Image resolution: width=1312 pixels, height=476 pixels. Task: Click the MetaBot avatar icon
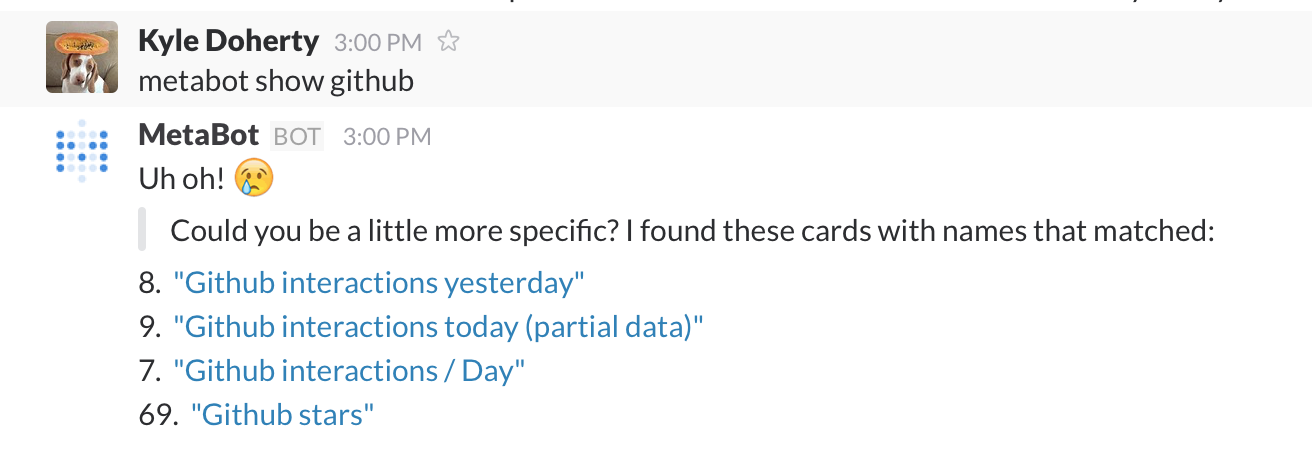(82, 151)
